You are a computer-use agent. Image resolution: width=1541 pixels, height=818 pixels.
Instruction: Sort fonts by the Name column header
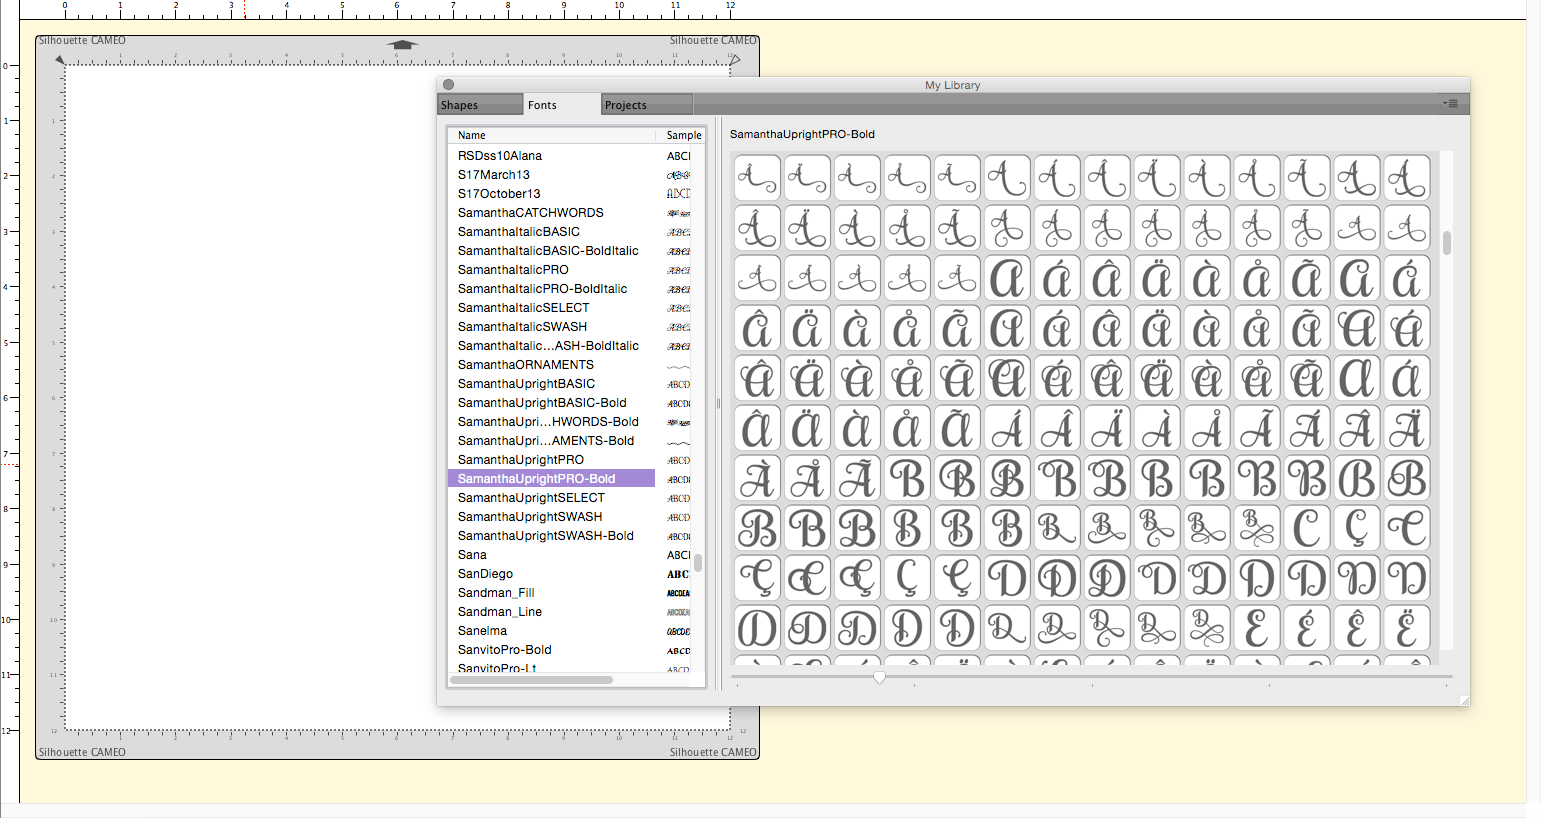point(552,135)
